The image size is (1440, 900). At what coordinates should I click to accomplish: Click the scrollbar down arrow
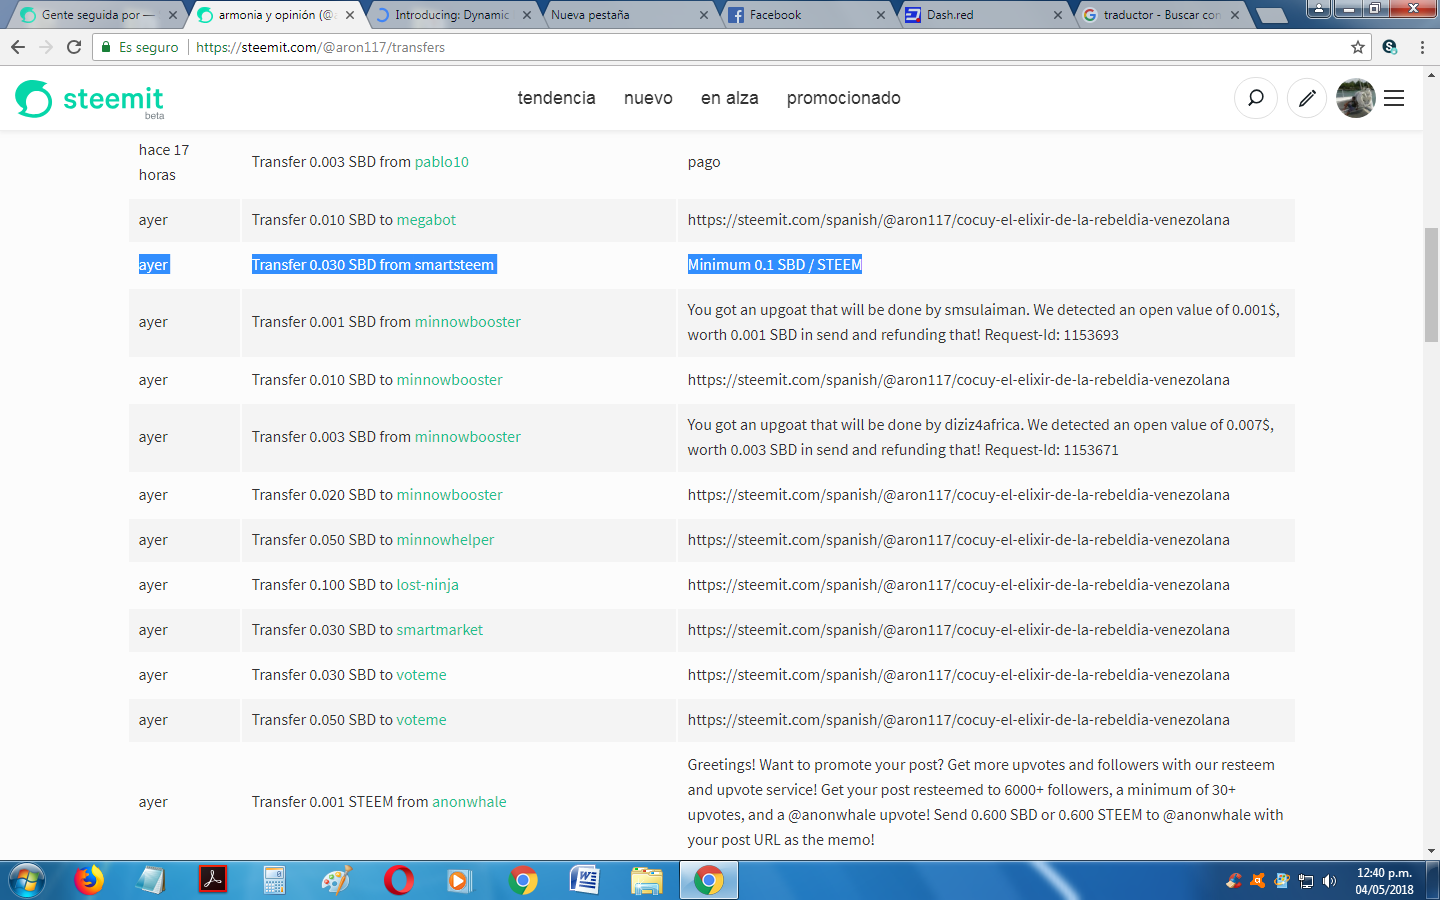[x=1431, y=851]
